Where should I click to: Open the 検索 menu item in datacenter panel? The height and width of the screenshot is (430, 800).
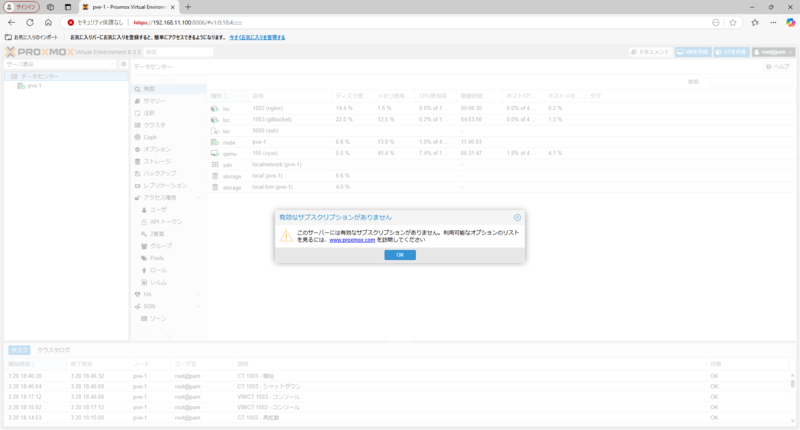168,89
